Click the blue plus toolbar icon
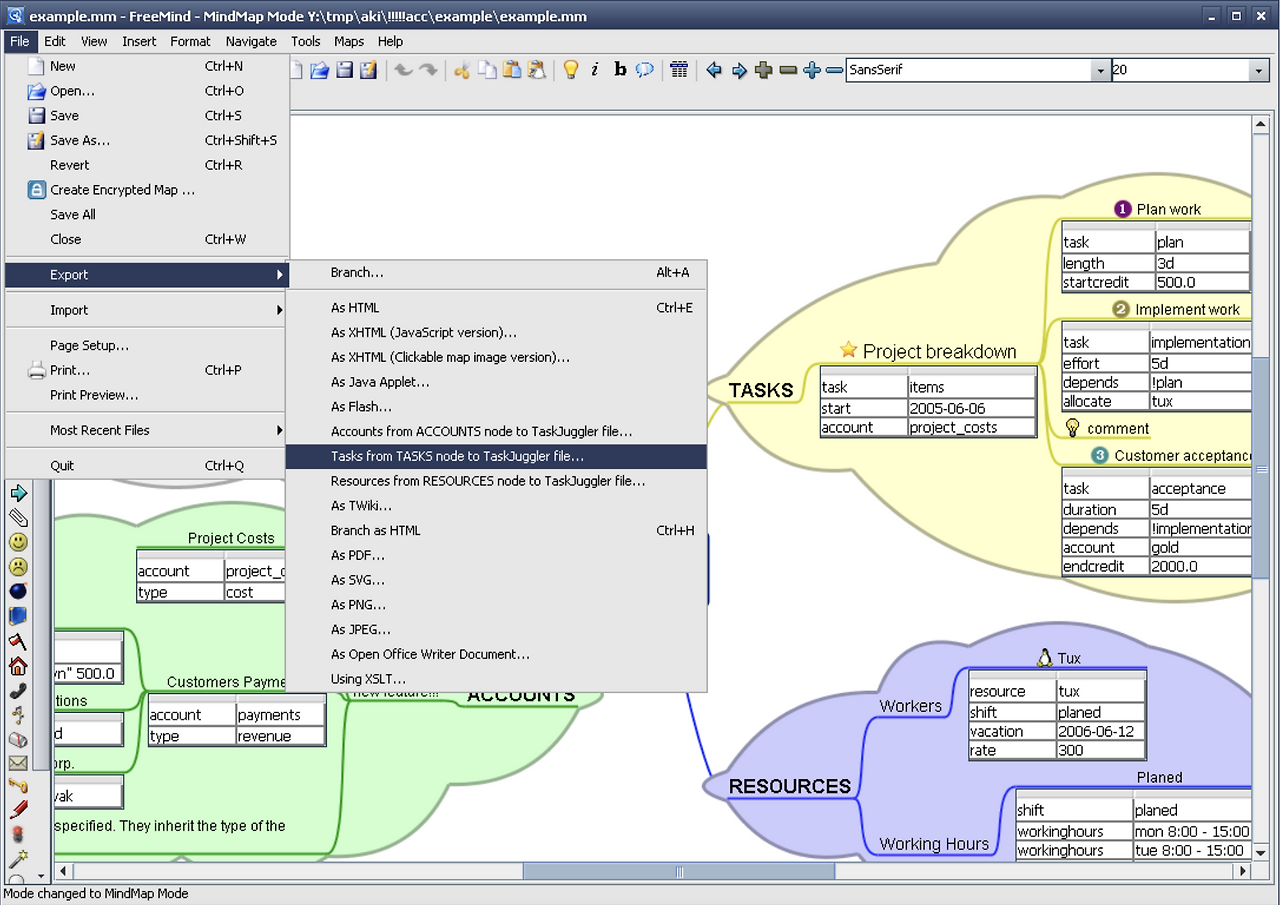Image resolution: width=1280 pixels, height=905 pixels. (812, 70)
